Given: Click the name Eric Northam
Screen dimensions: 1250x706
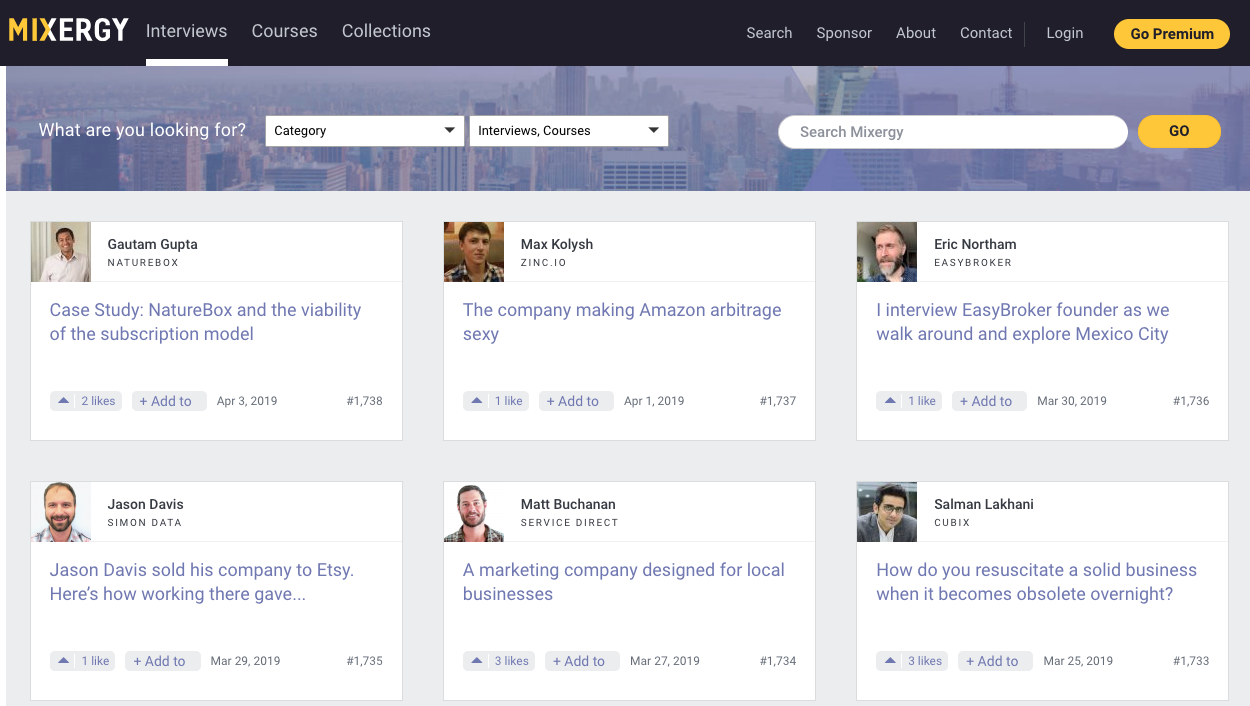Looking at the screenshot, I should coord(975,244).
